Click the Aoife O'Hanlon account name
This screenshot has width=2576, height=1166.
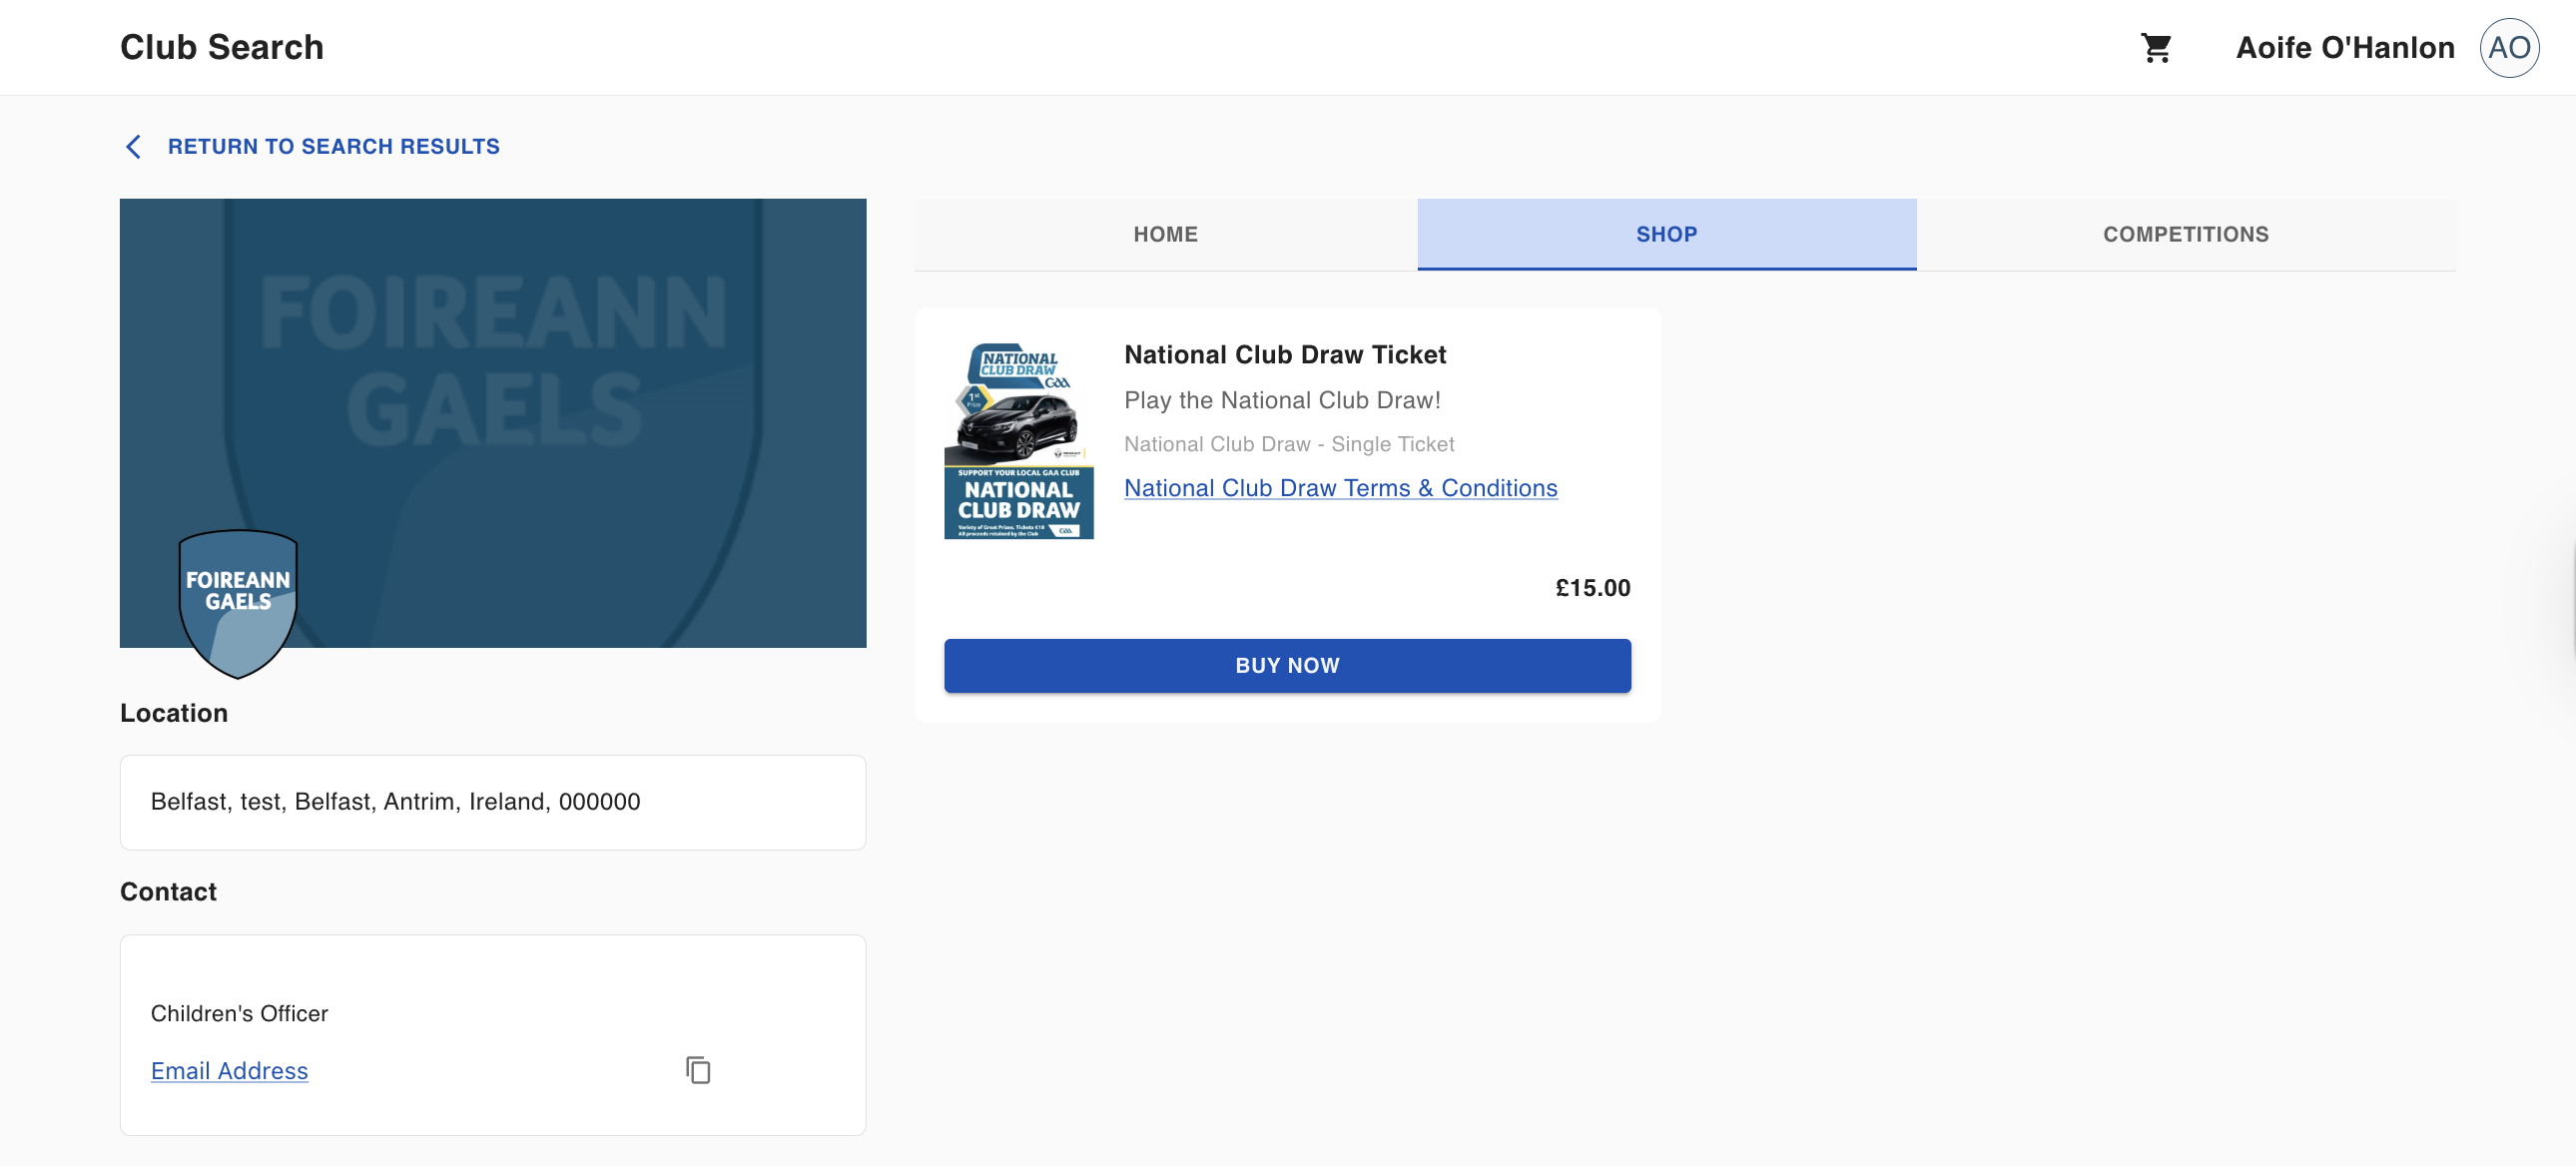coord(2345,48)
